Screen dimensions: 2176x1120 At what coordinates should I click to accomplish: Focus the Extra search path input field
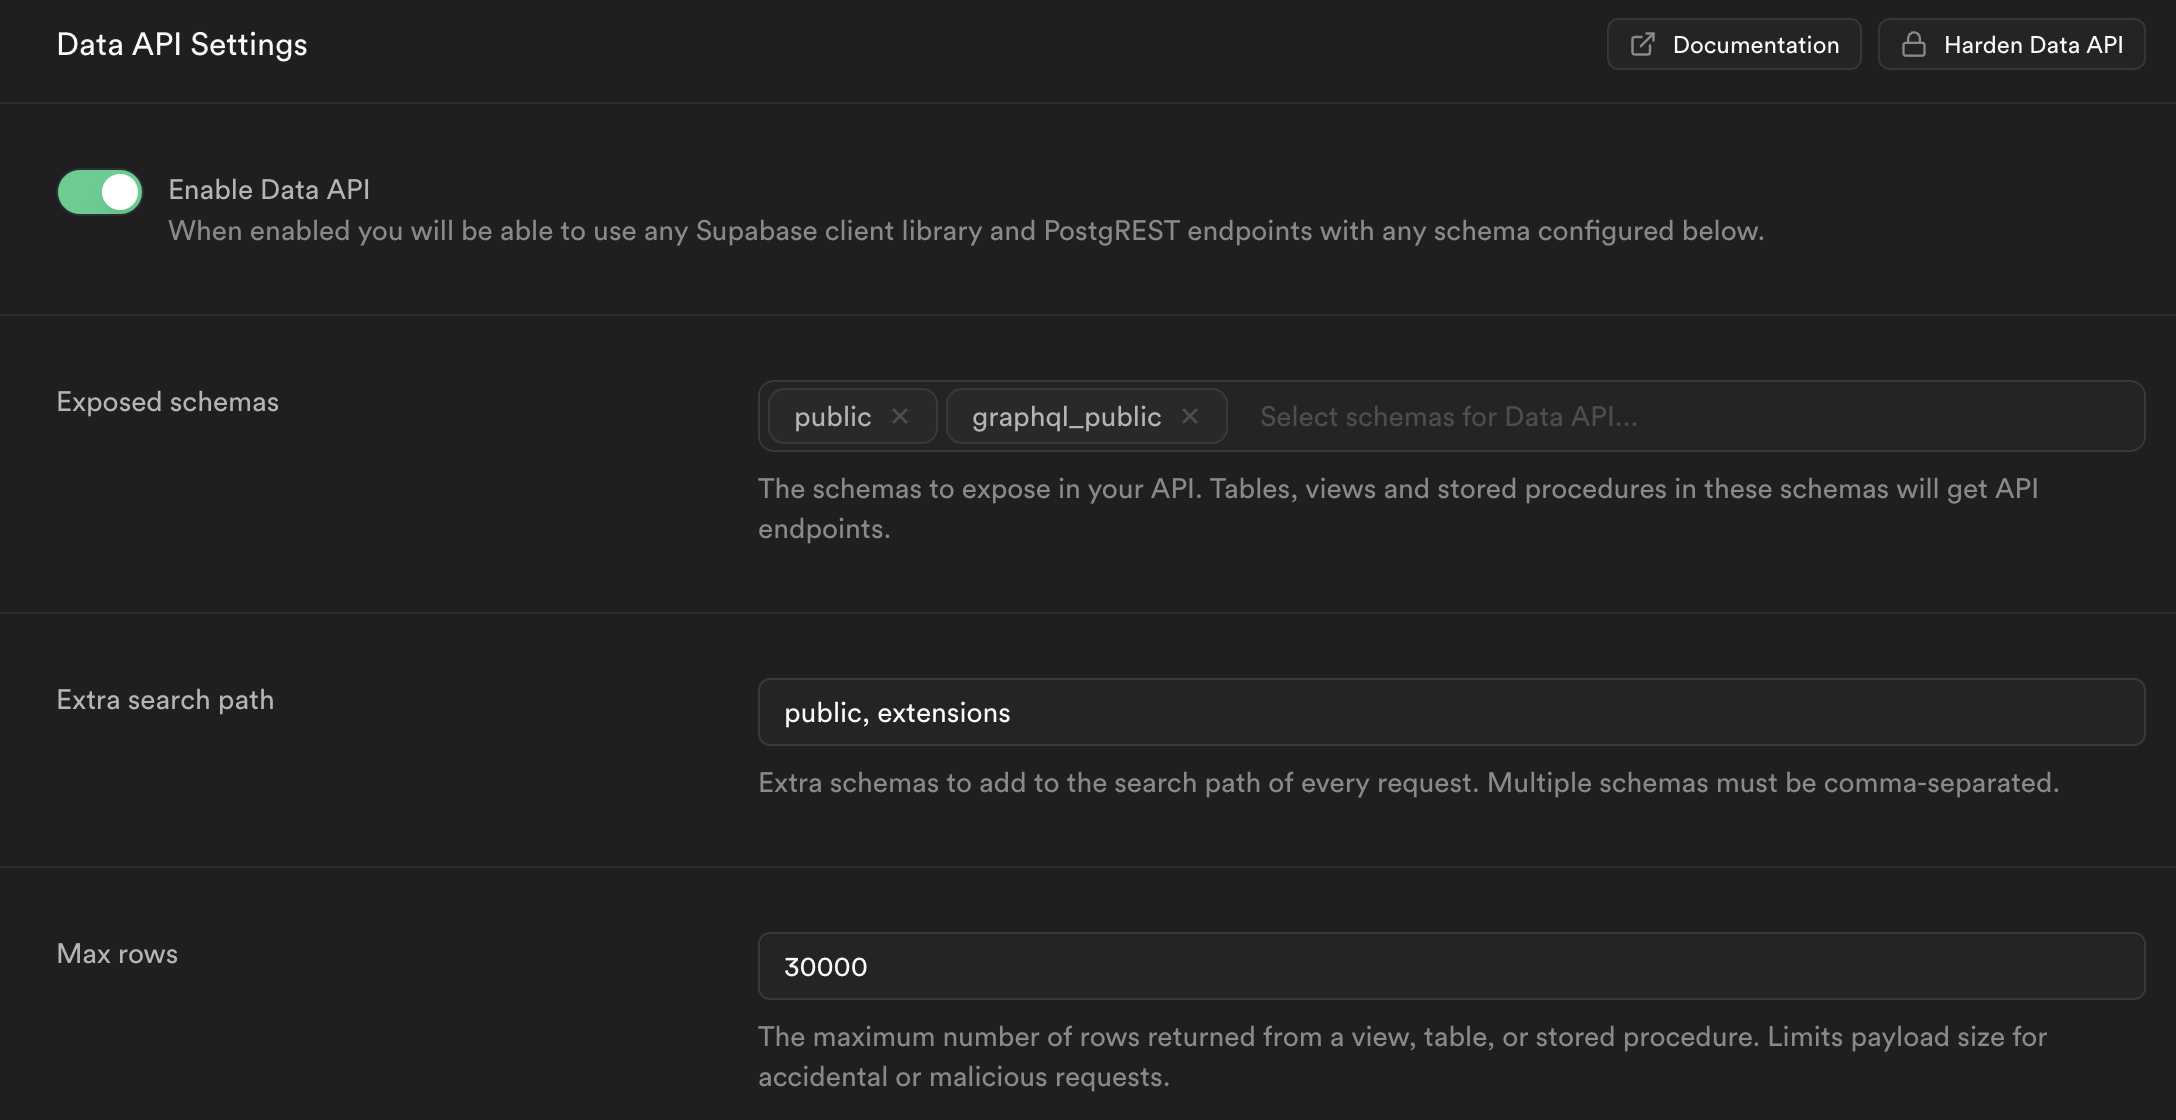point(1450,712)
